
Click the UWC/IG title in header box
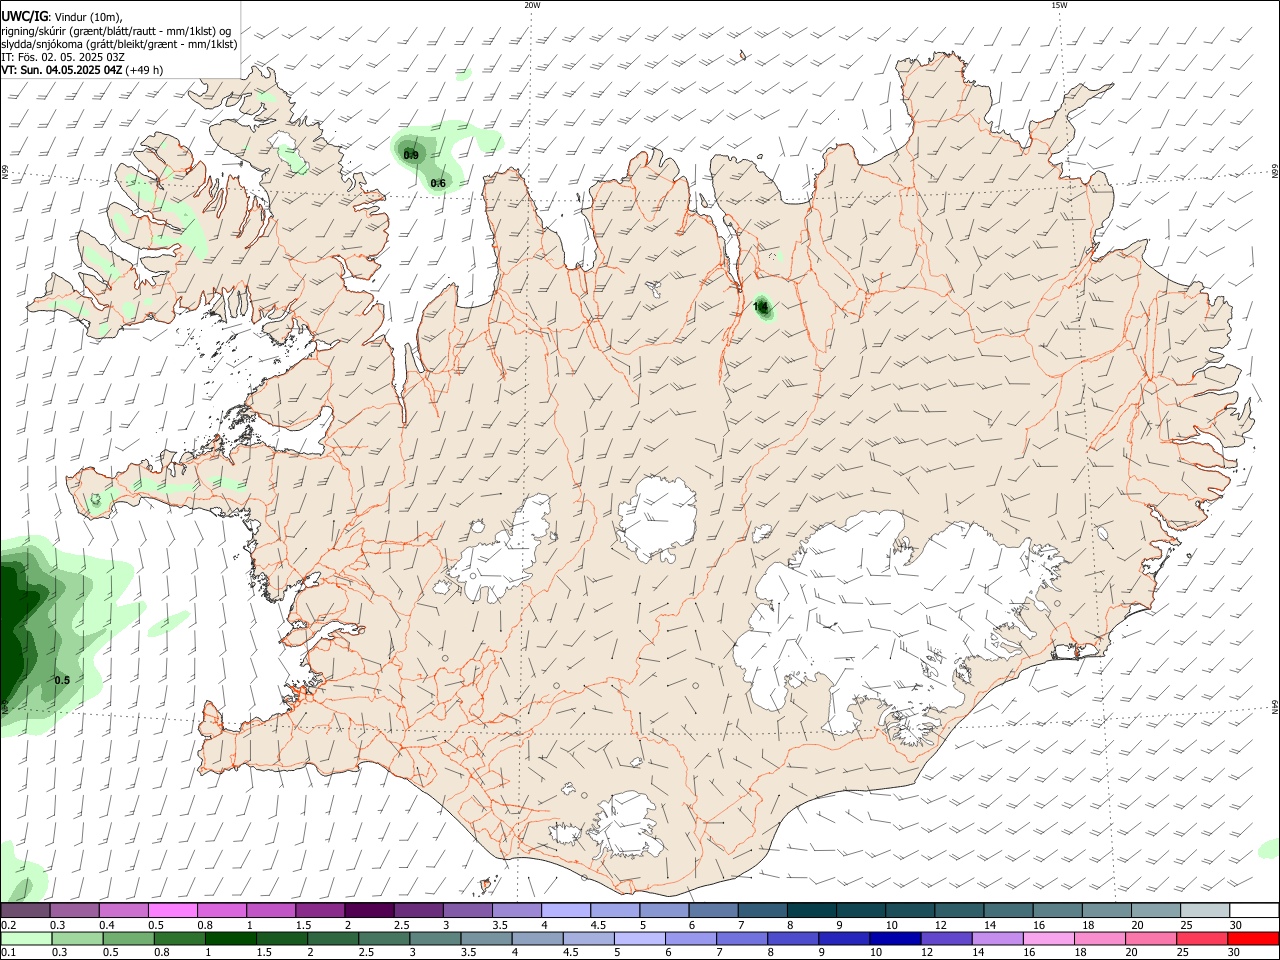25,16
